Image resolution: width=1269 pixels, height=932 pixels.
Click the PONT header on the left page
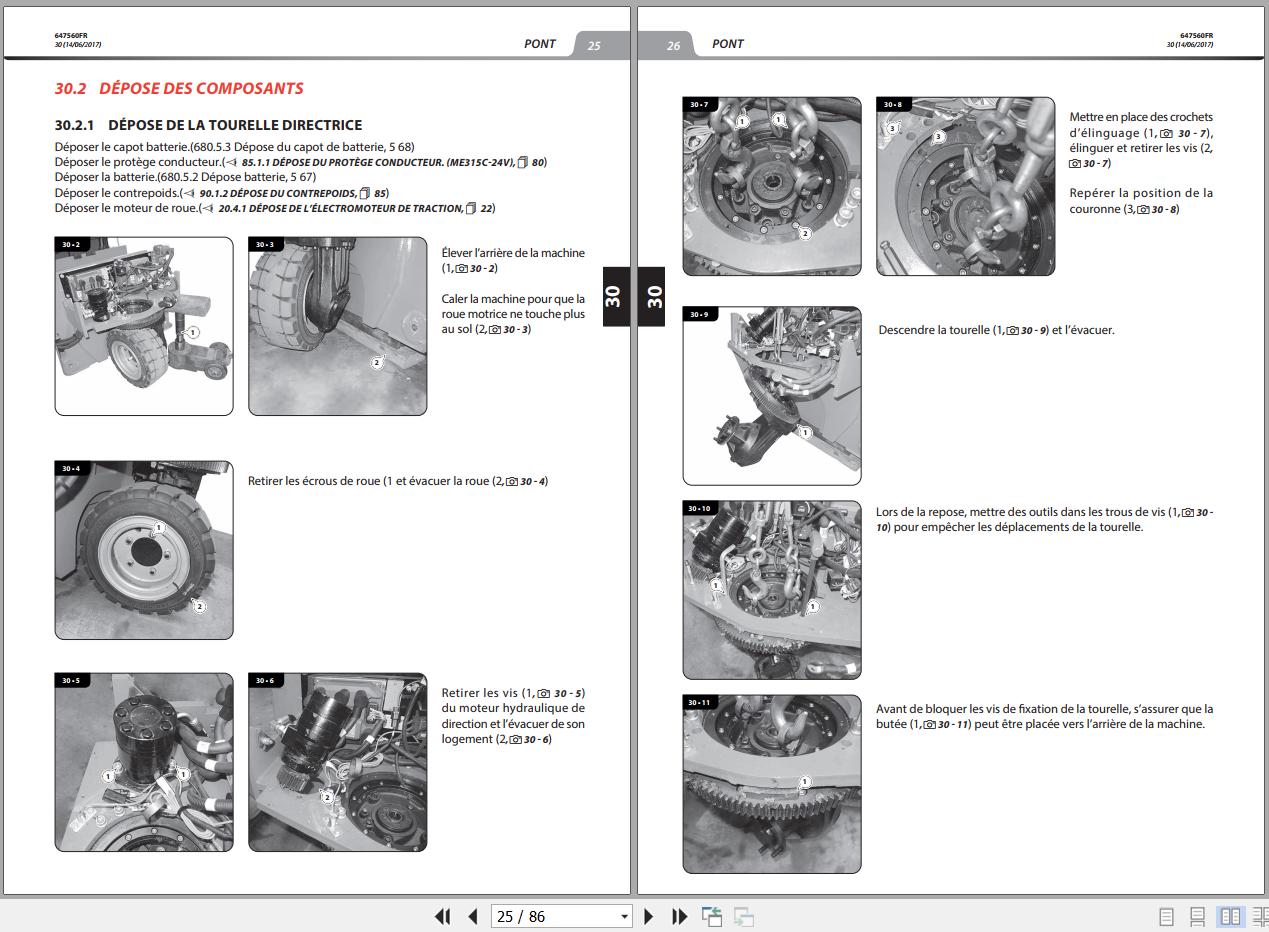(x=540, y=44)
